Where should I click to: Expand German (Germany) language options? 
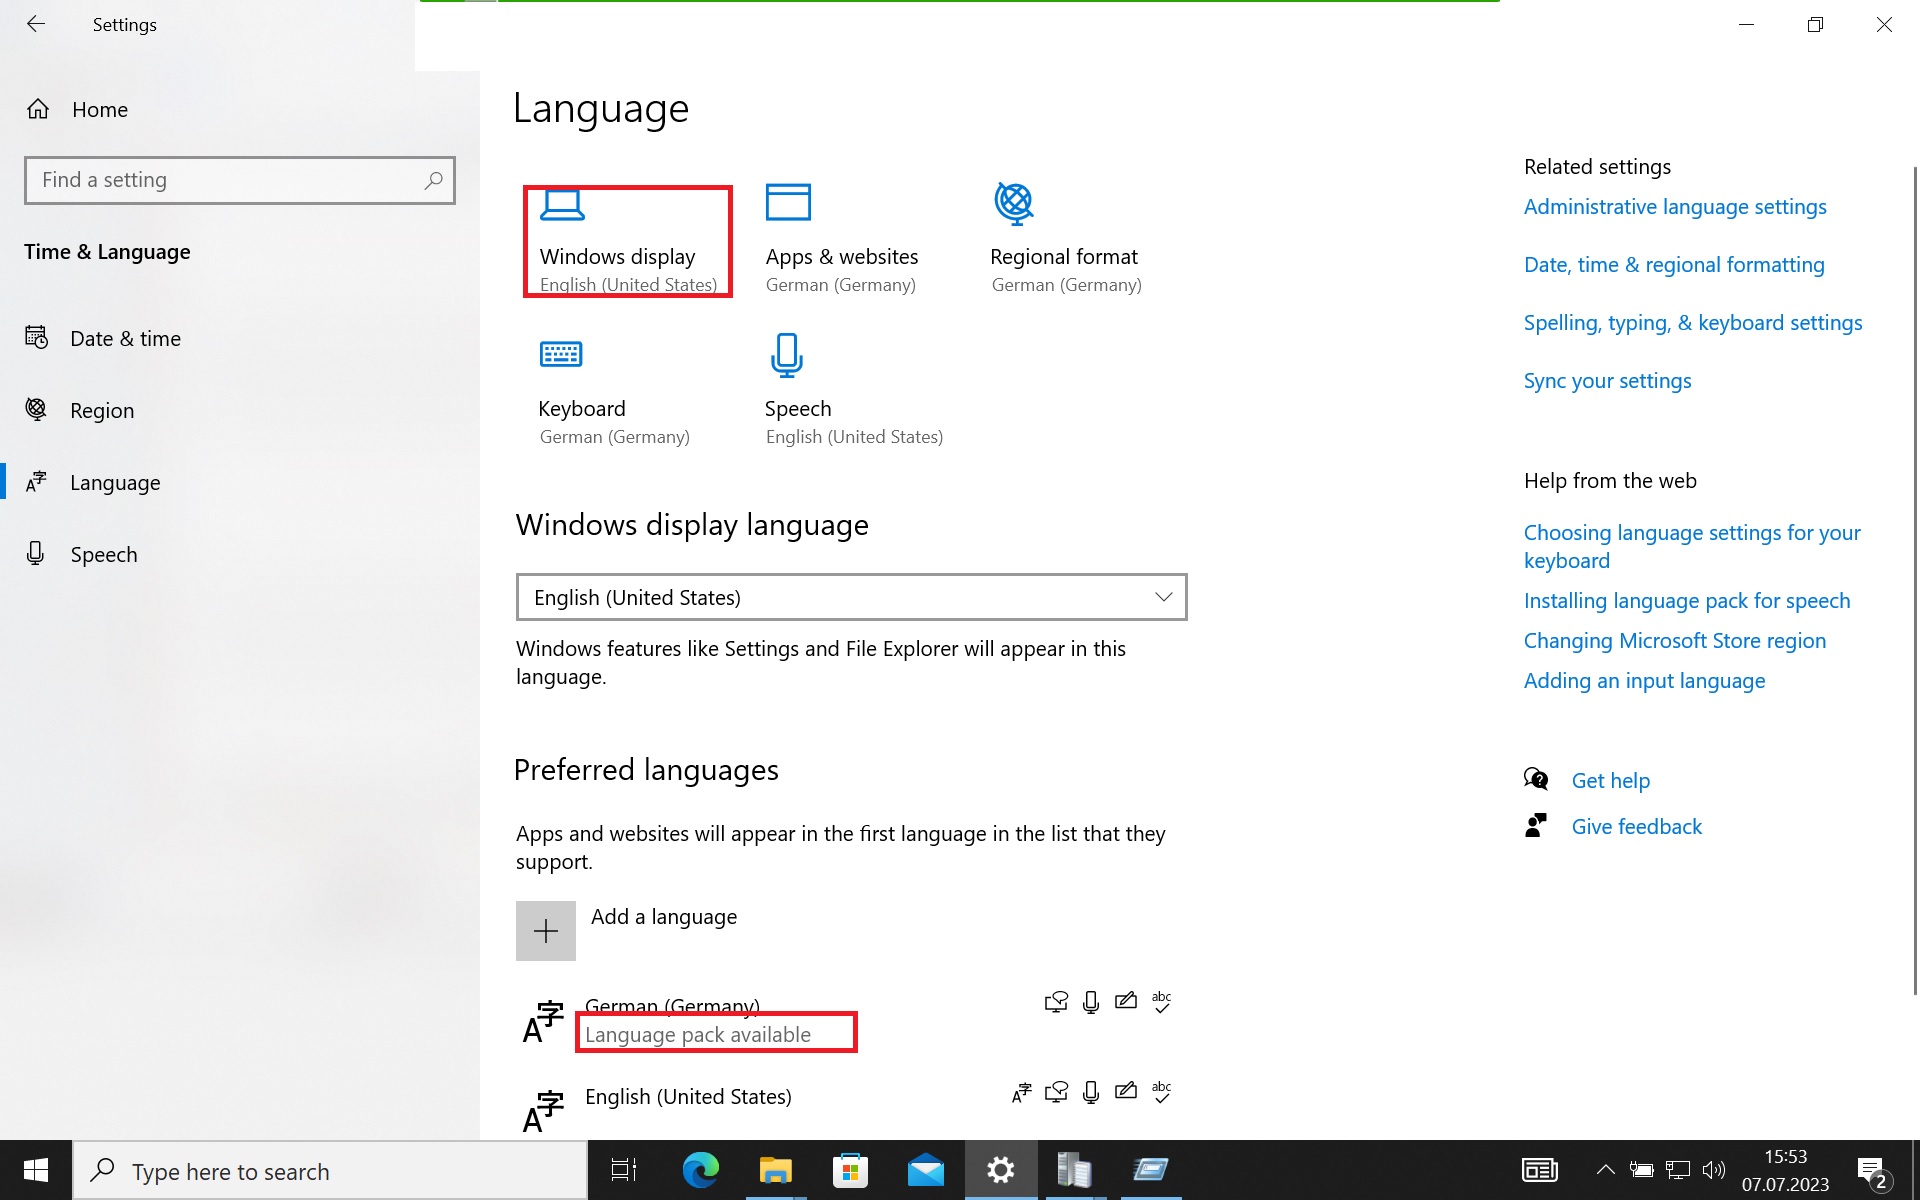tap(850, 1020)
